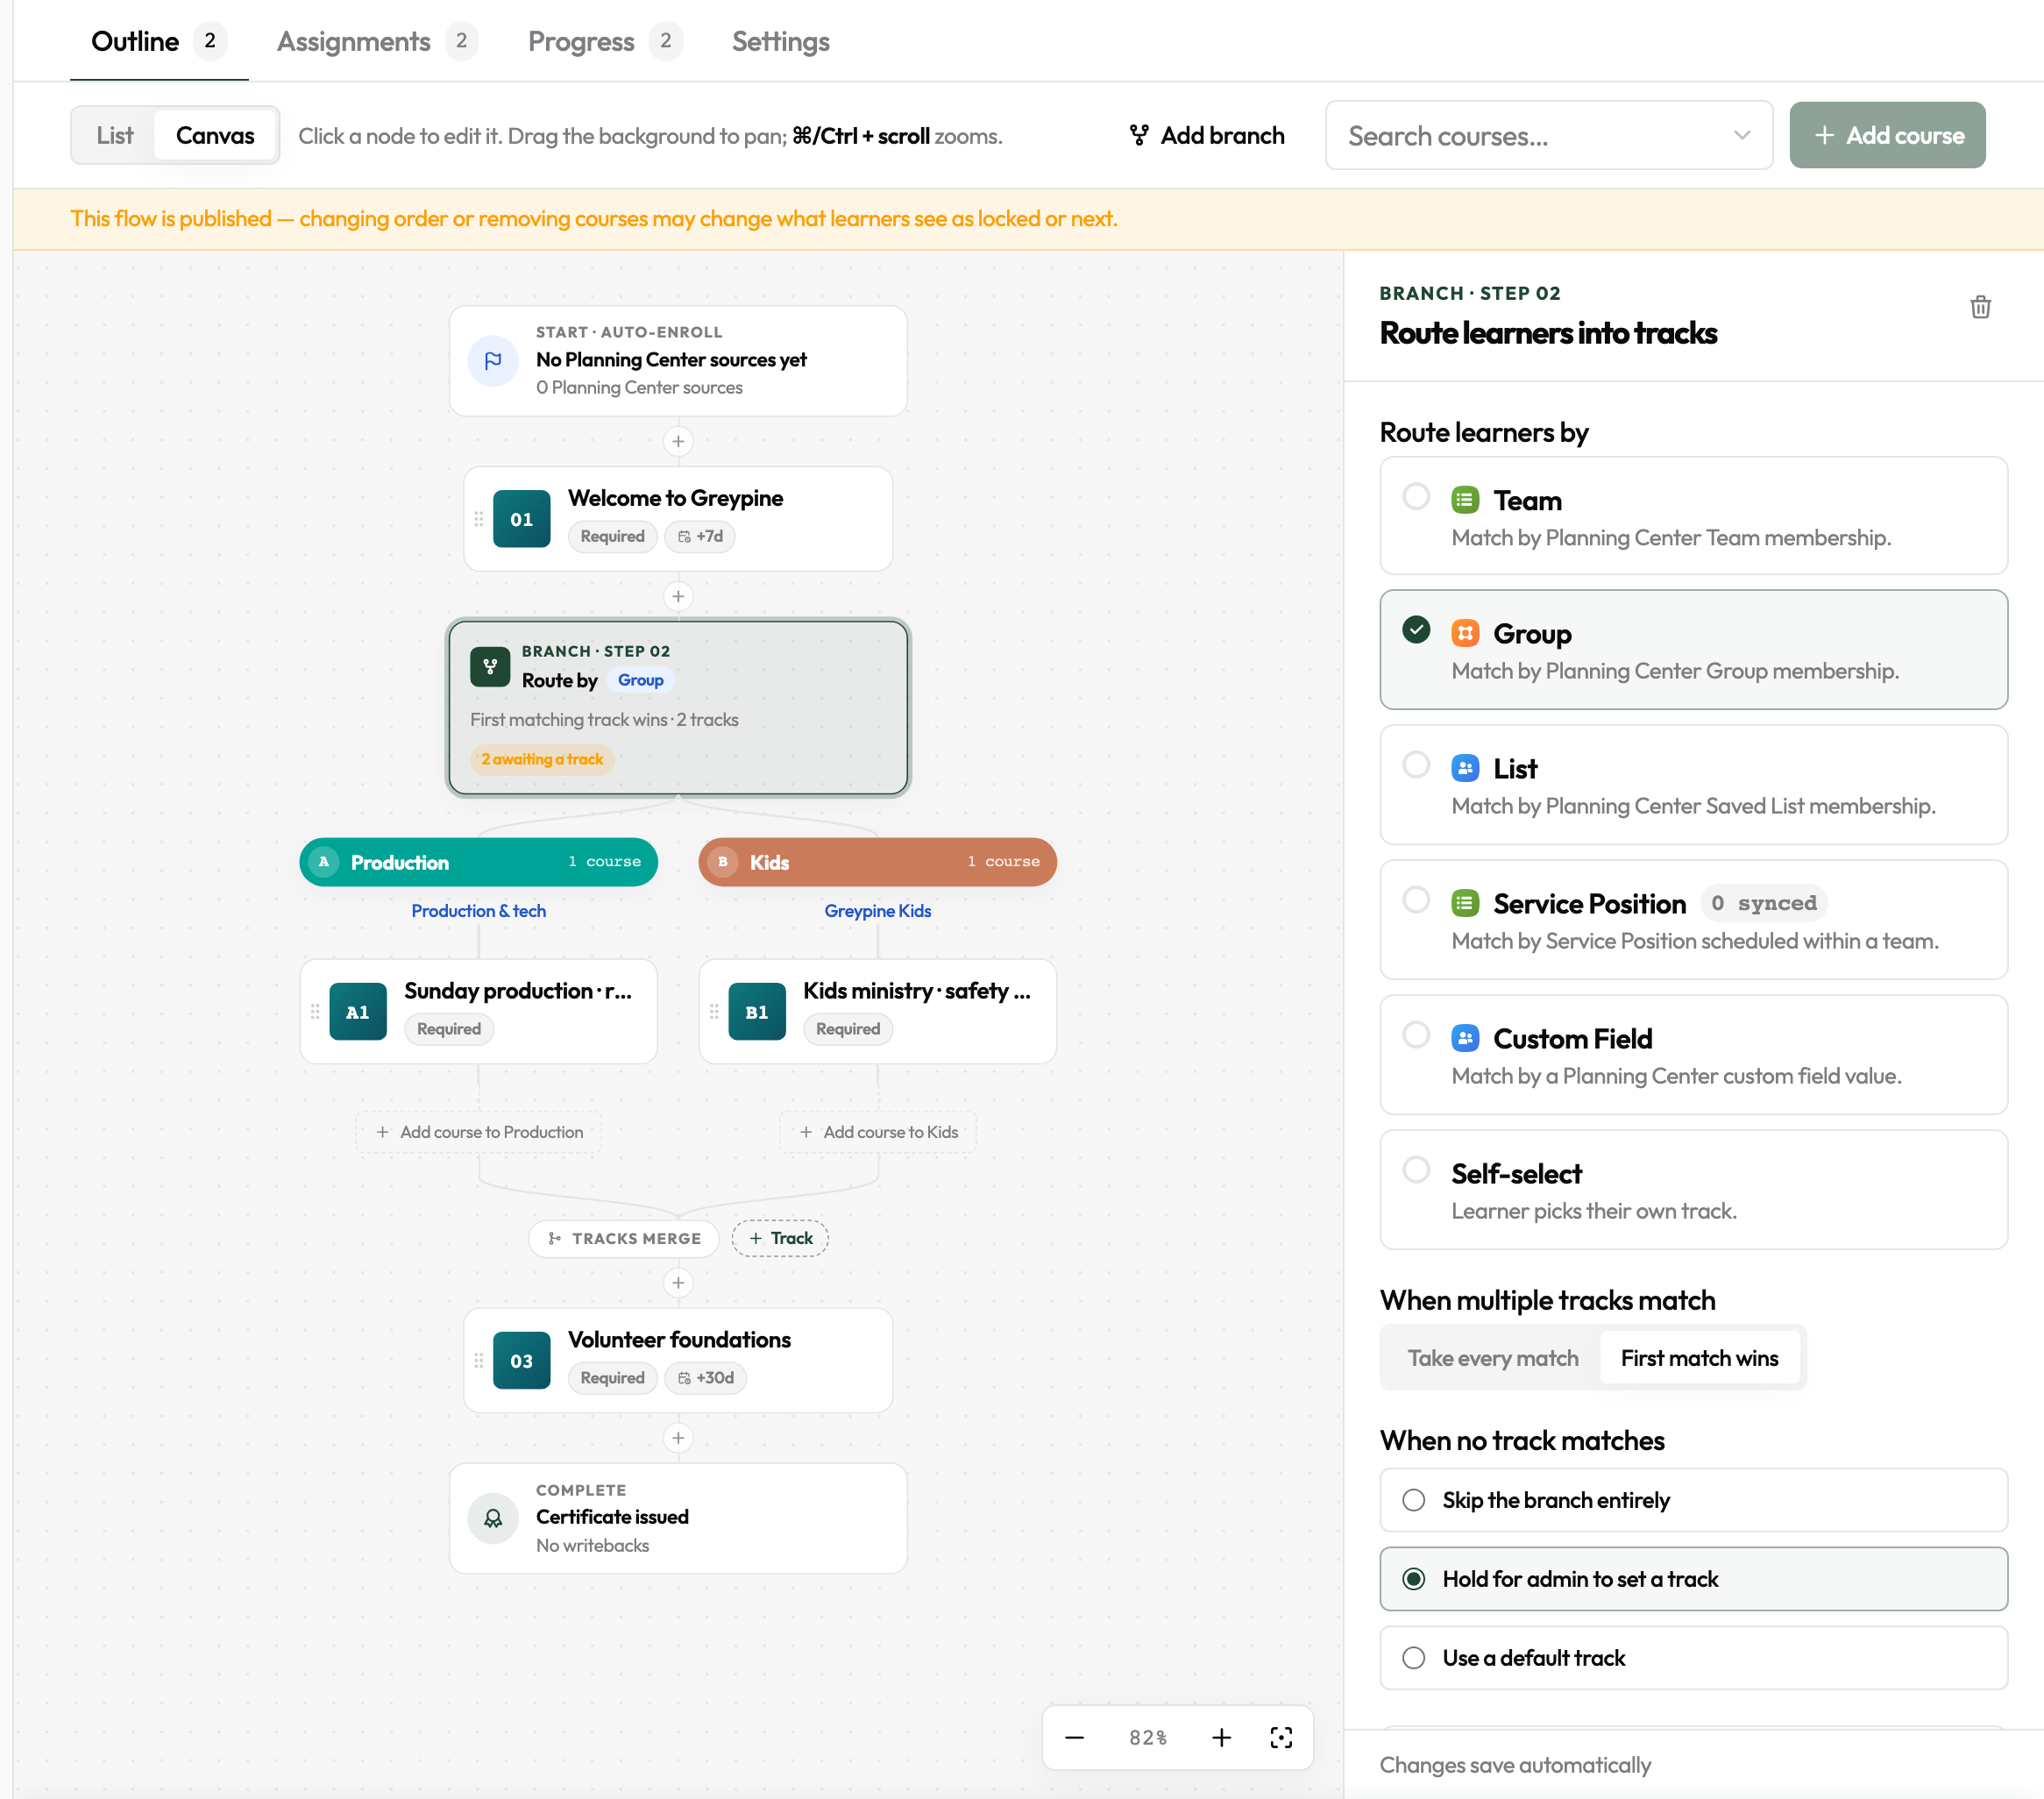The width and height of the screenshot is (2044, 1799).
Task: Open the Search courses dropdown
Action: coord(1549,135)
